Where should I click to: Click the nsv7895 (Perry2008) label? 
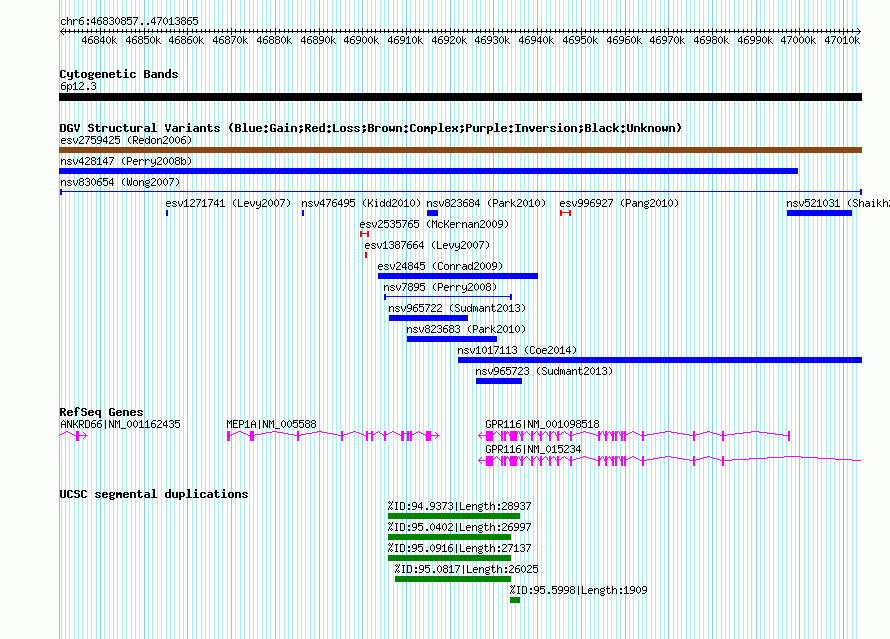tap(440, 288)
